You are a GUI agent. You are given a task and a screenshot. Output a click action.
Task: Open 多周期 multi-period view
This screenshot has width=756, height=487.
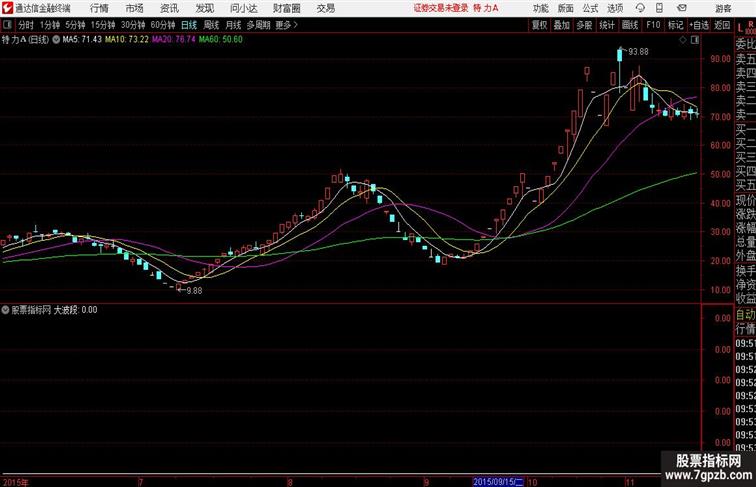(258, 25)
